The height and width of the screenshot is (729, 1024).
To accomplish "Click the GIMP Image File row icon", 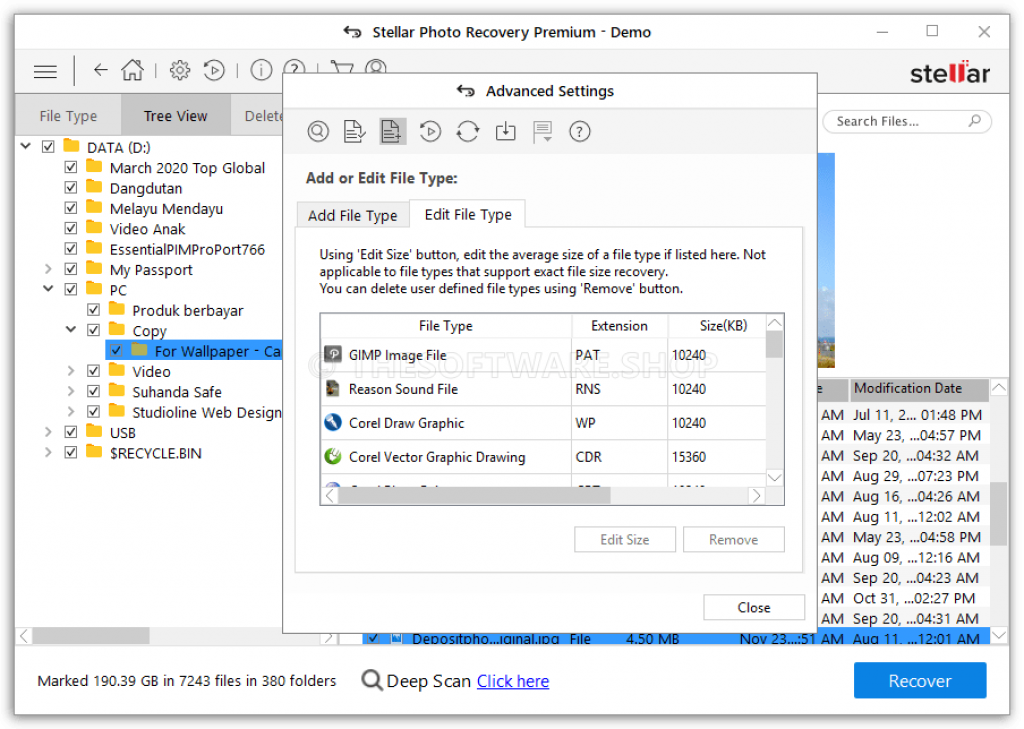I will tap(333, 355).
